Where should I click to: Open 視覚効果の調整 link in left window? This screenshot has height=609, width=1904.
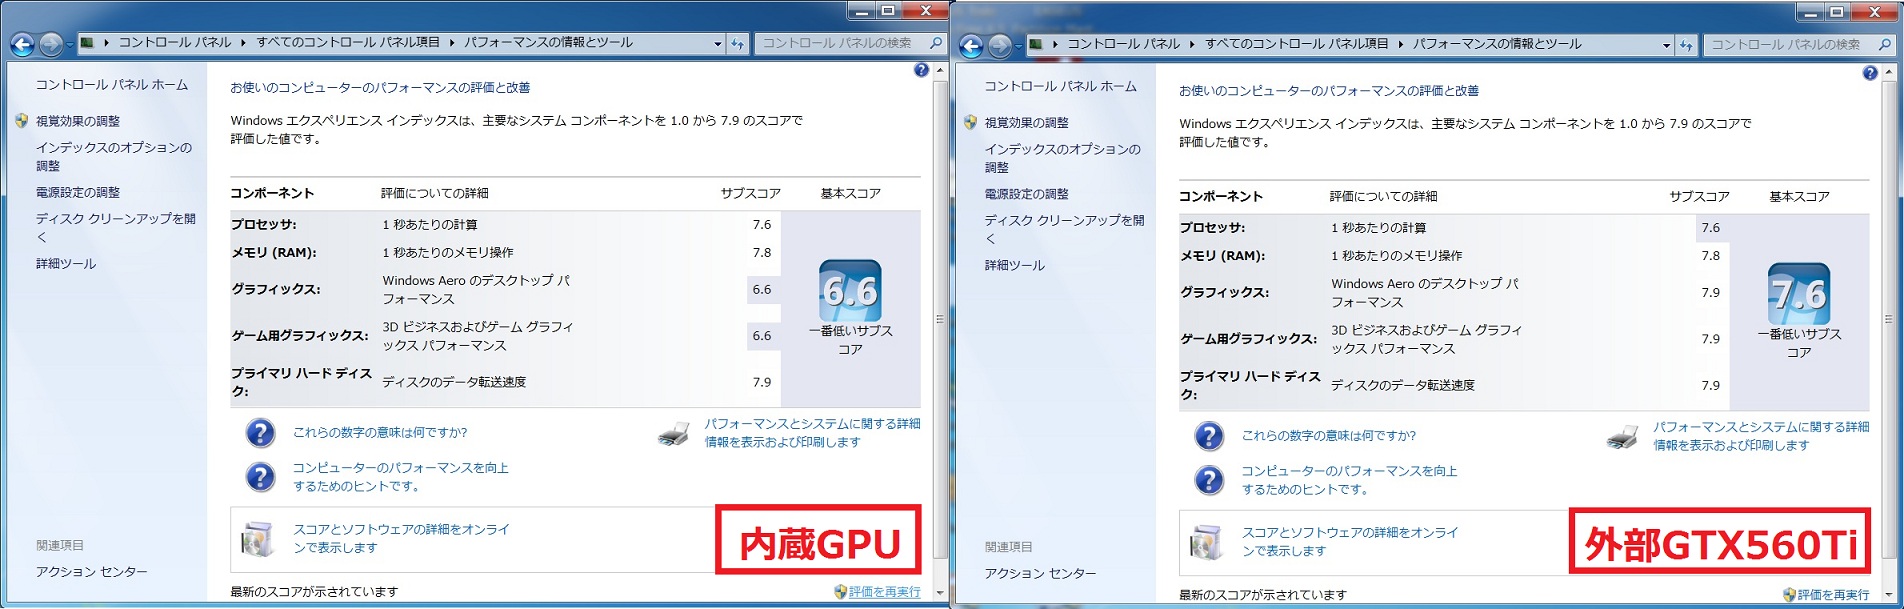(x=78, y=121)
